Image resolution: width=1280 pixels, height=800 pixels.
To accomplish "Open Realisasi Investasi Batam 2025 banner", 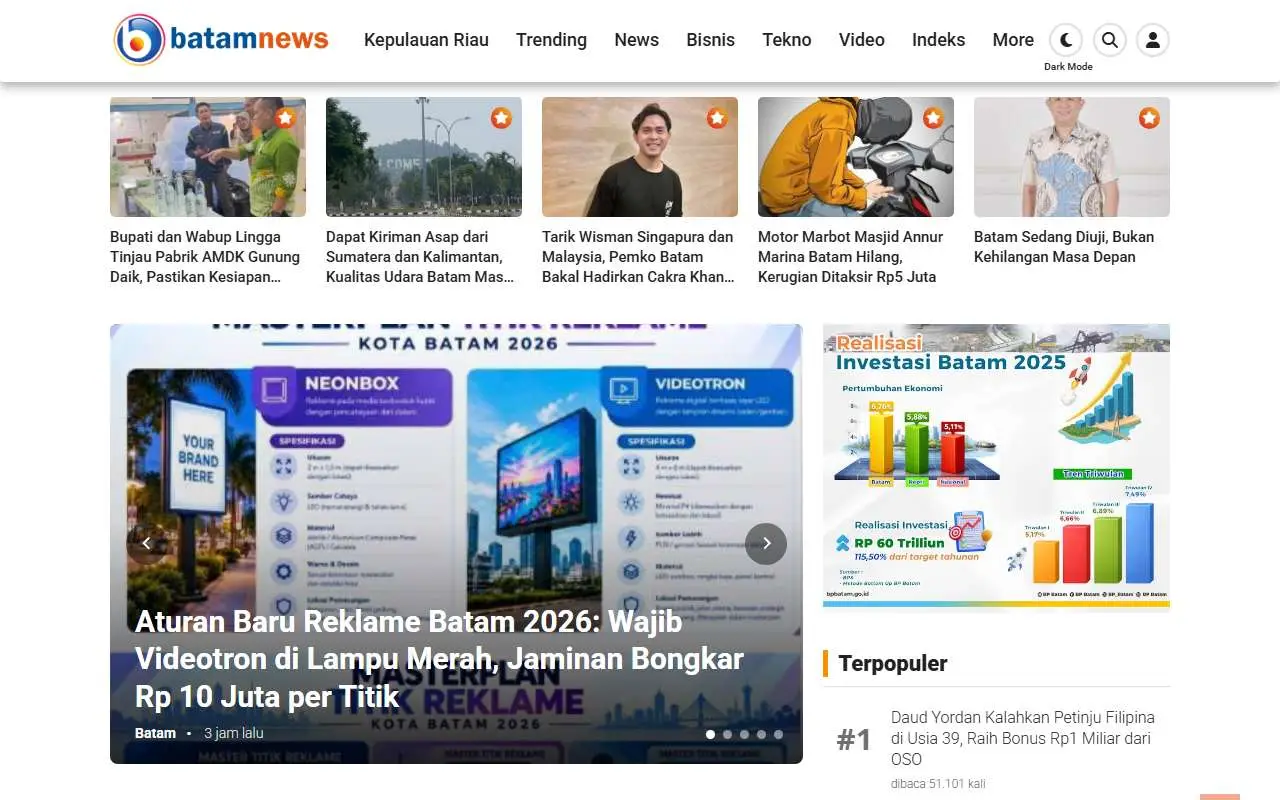I will point(996,467).
